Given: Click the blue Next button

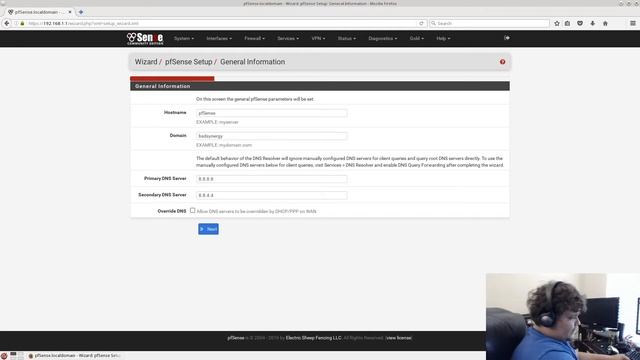Looking at the screenshot, I should [208, 229].
